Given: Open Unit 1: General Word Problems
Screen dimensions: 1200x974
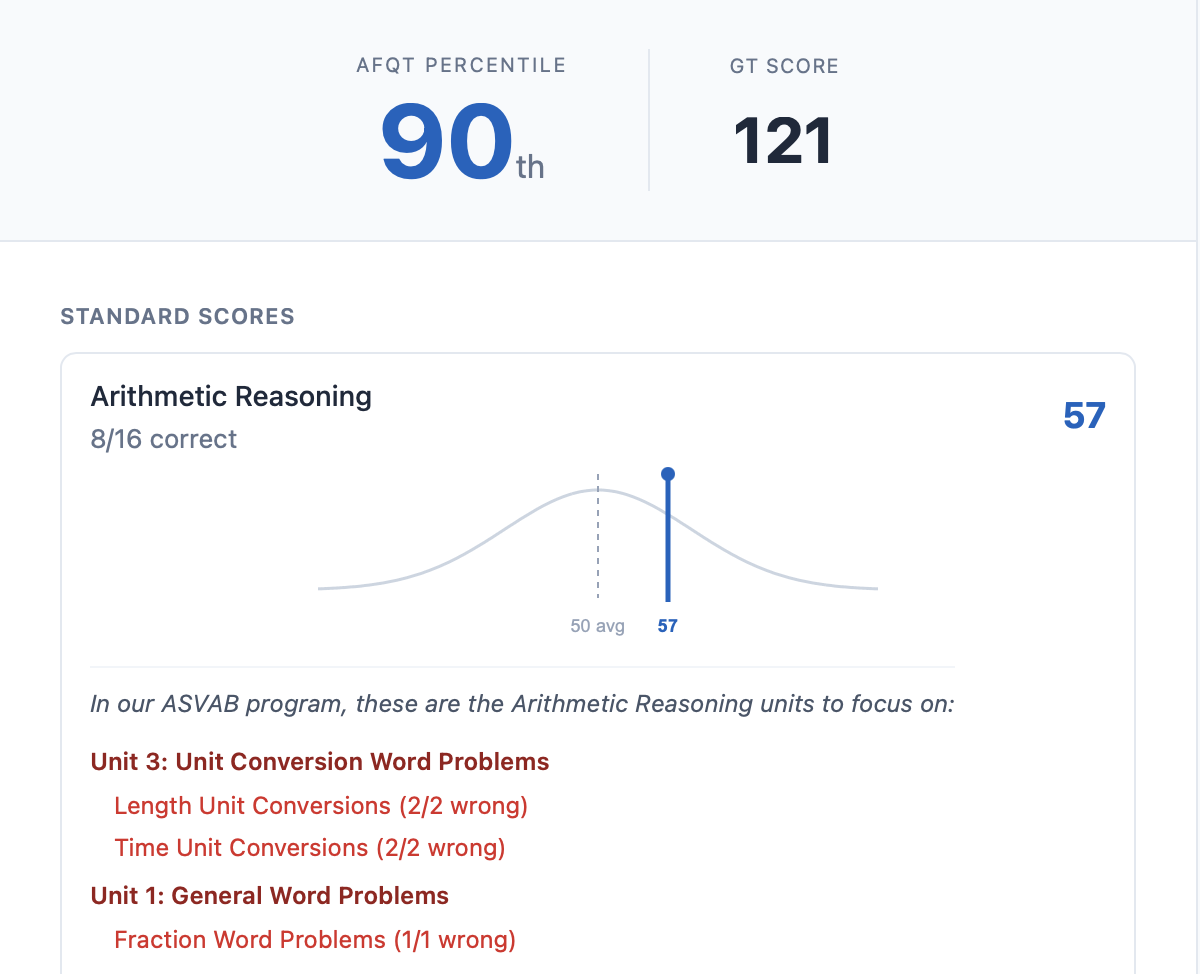Looking at the screenshot, I should pyautogui.click(x=269, y=895).
